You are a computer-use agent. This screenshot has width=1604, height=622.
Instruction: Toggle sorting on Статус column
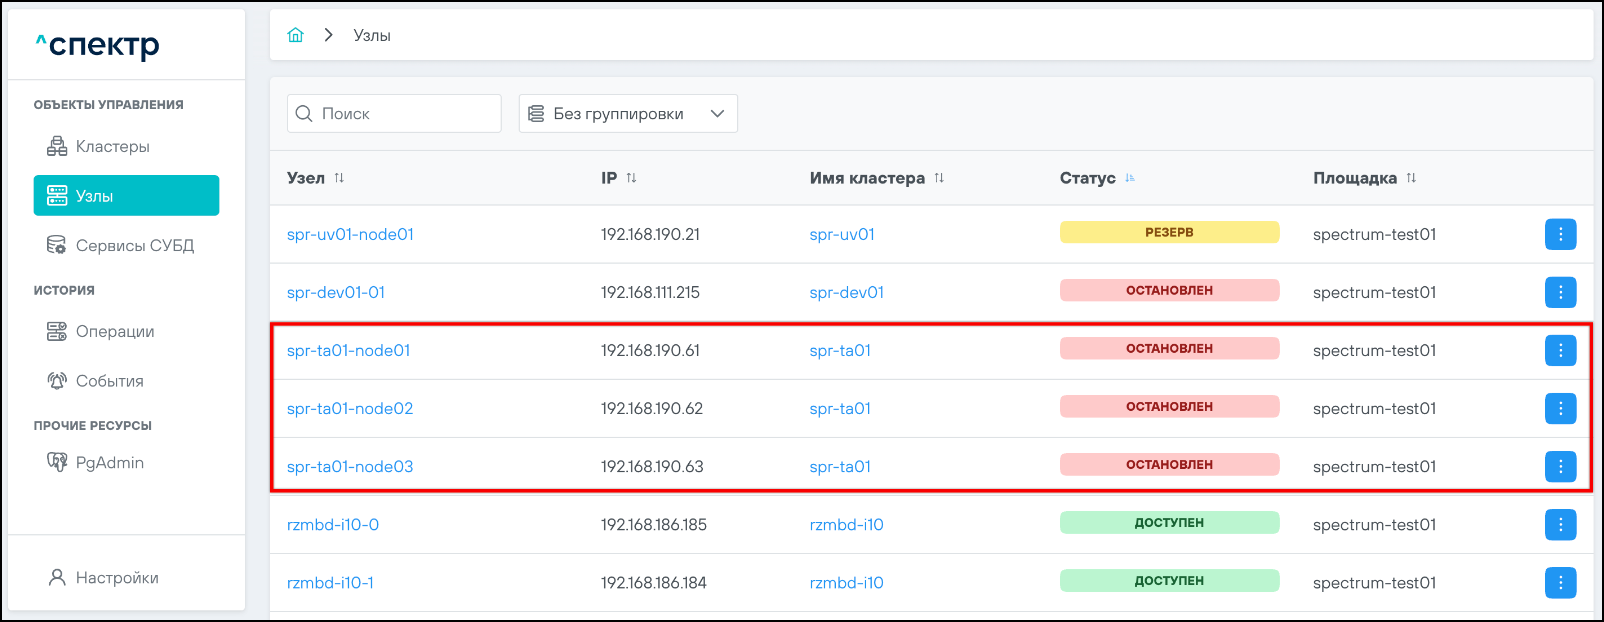pos(1130,178)
